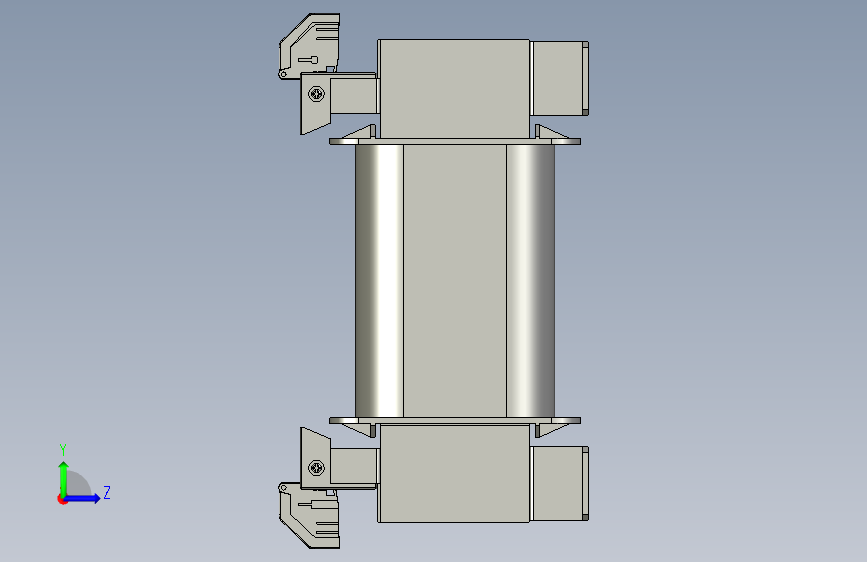Select the central cylindrical body of model
Screen dimensions: 867x562
[x=455, y=281]
